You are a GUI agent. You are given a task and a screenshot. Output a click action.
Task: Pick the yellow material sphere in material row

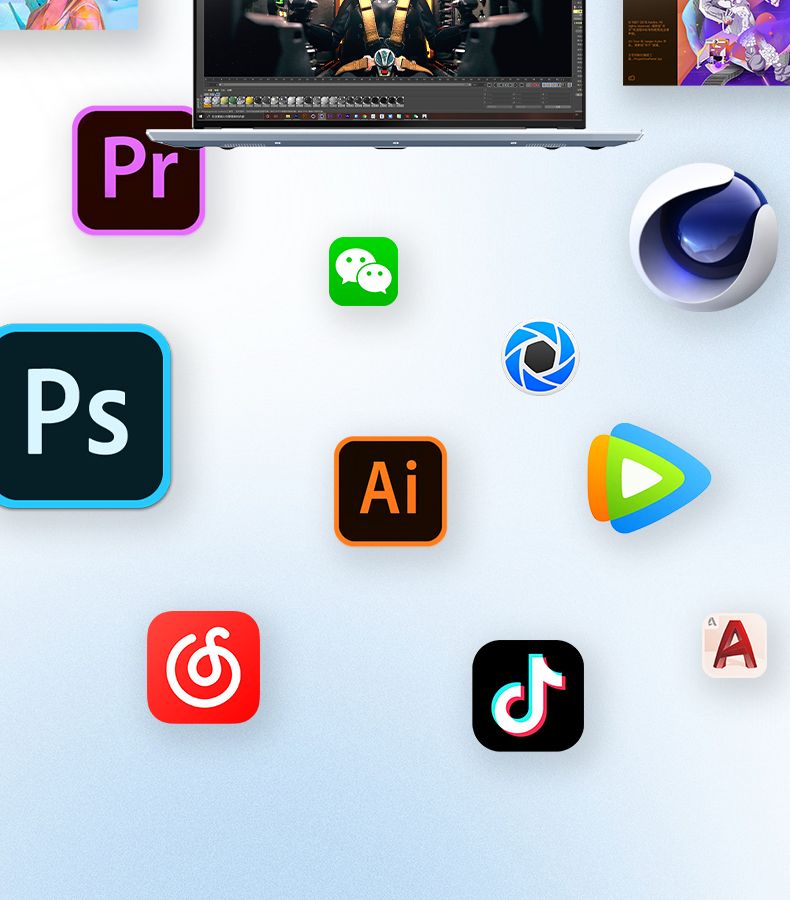click(x=249, y=101)
